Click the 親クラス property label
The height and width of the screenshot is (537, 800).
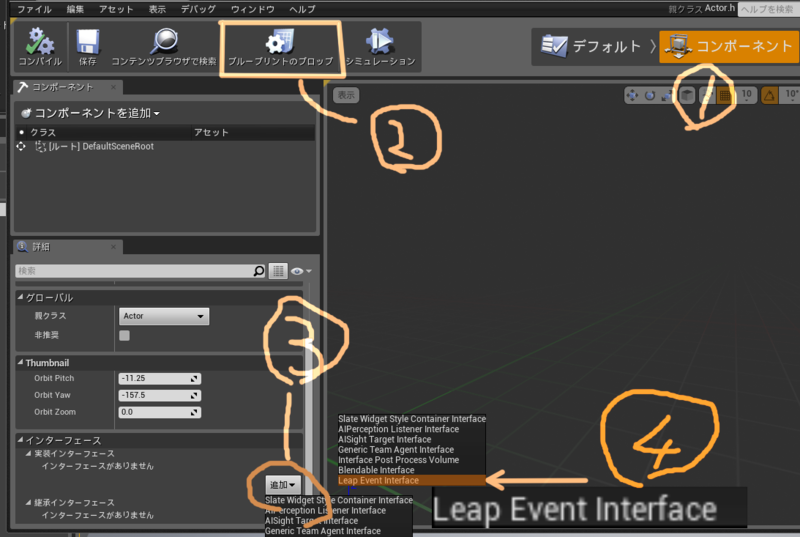tap(50, 316)
